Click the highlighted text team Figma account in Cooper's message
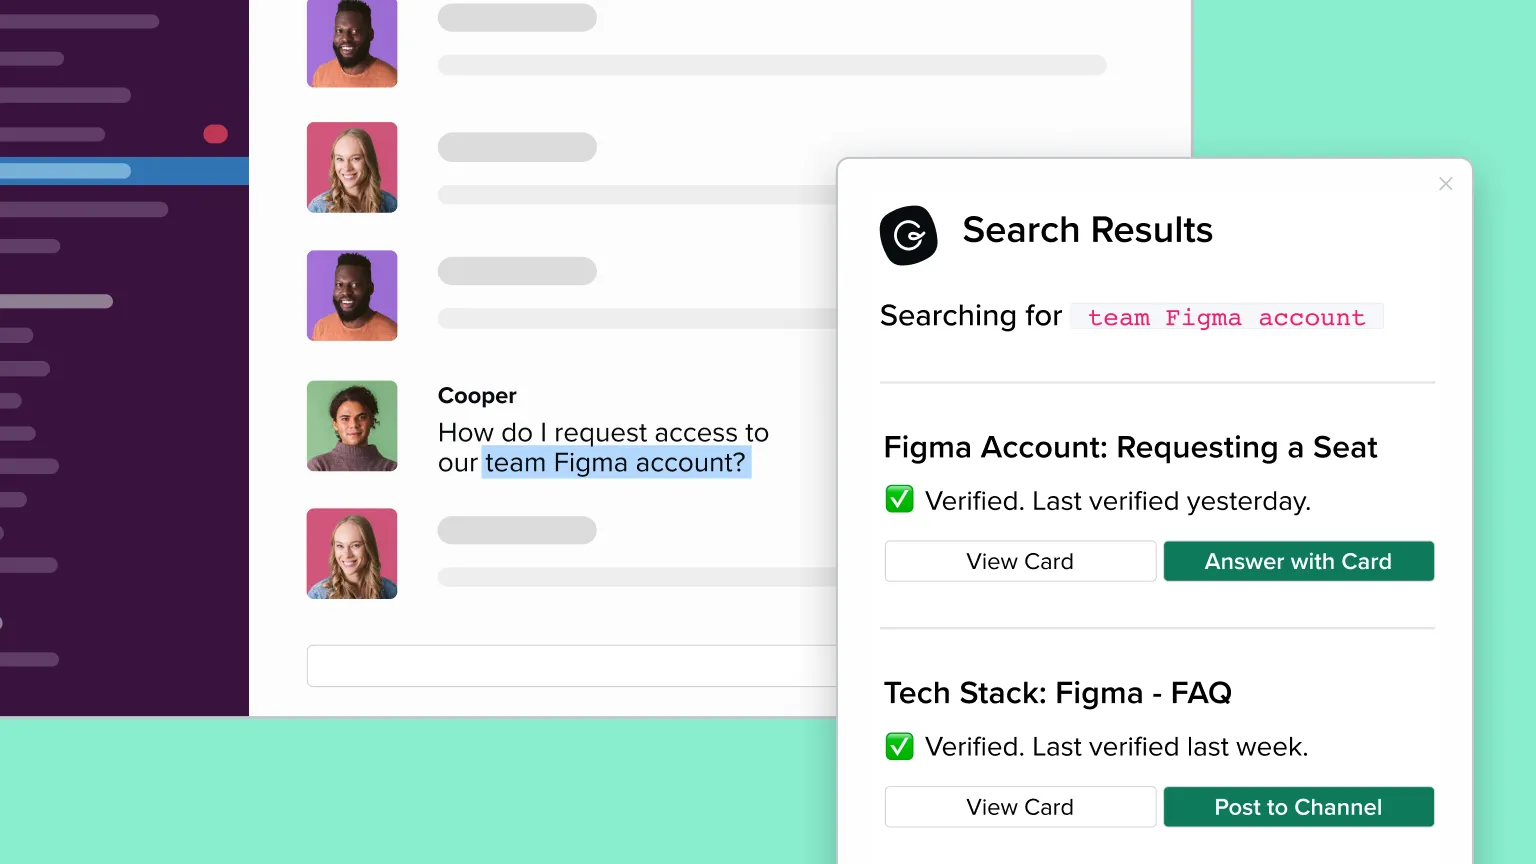This screenshot has height=864, width=1536. pos(616,462)
